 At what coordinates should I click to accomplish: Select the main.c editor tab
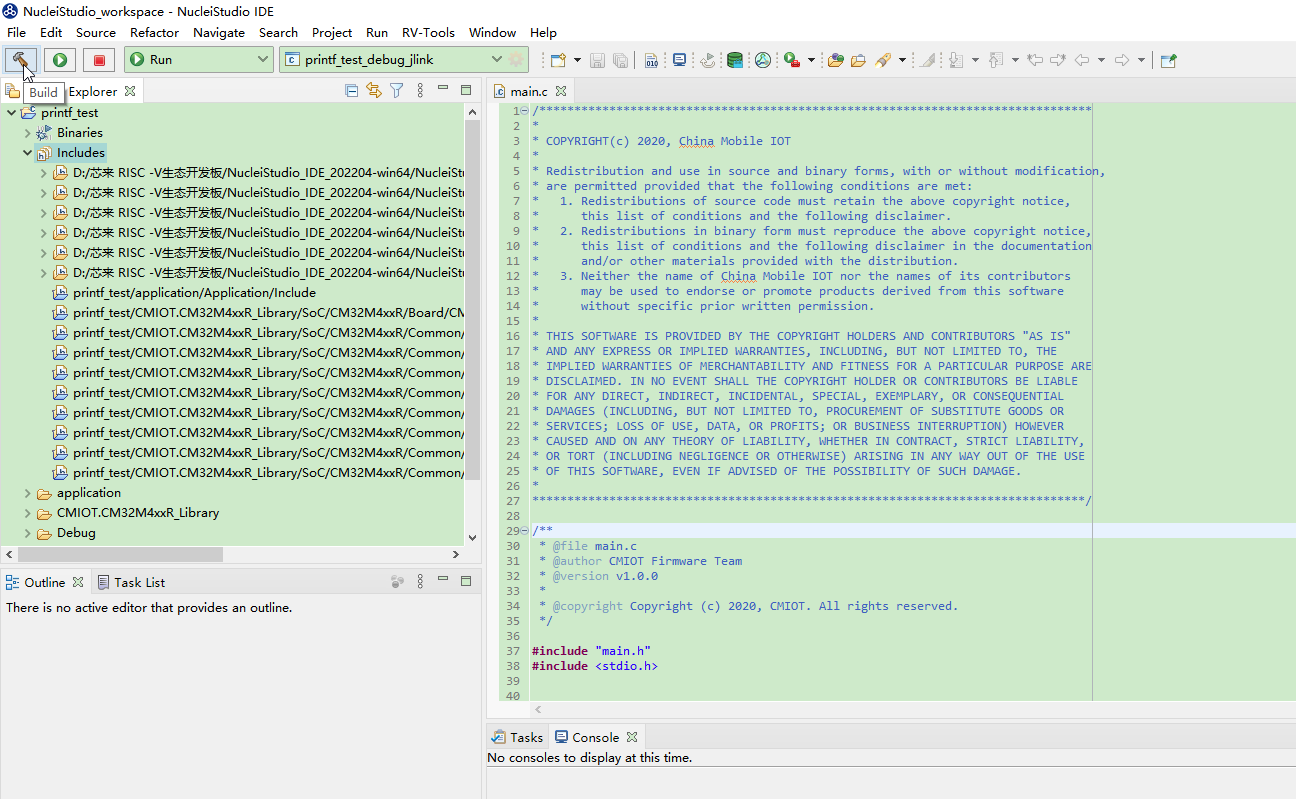click(x=529, y=91)
